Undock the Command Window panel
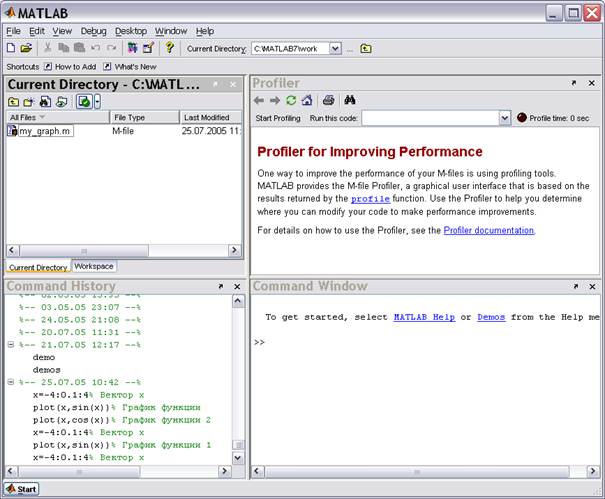The width and height of the screenshot is (605, 499). (x=576, y=286)
